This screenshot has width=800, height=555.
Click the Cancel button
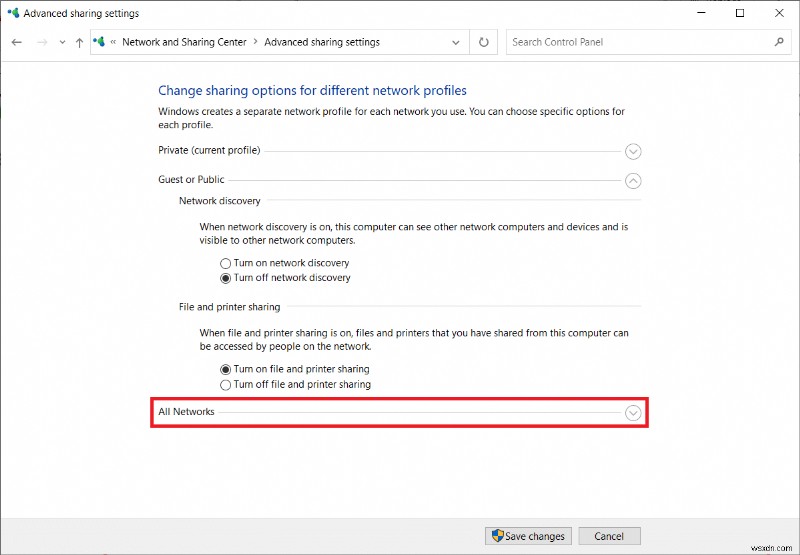click(609, 536)
